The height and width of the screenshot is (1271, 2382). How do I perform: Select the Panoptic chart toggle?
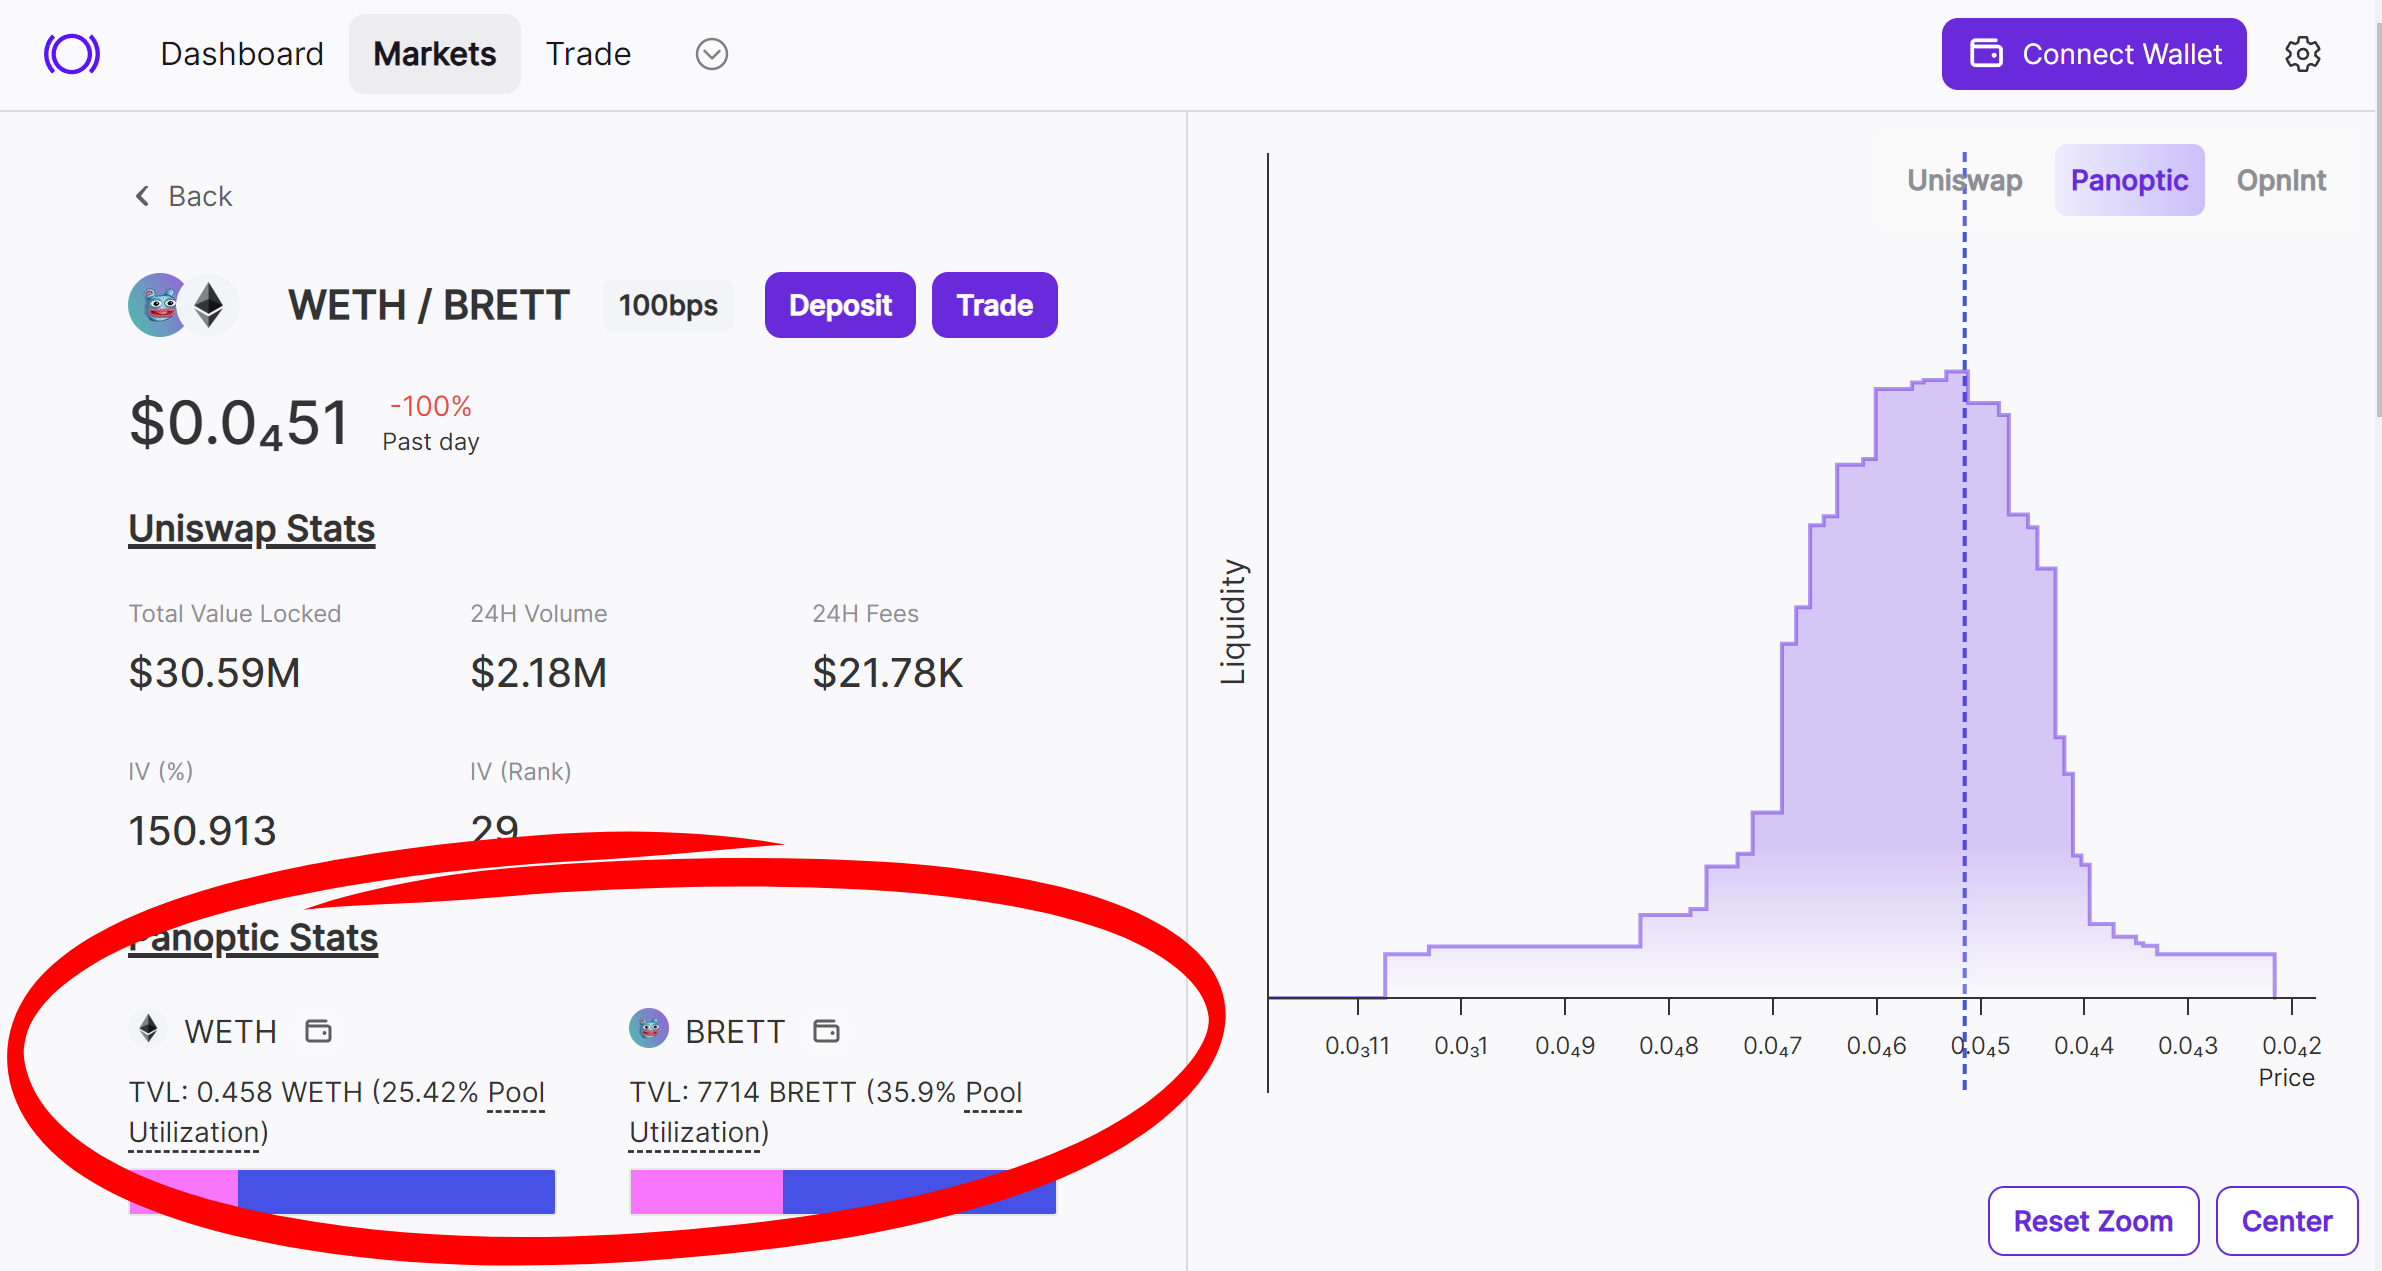[2129, 180]
